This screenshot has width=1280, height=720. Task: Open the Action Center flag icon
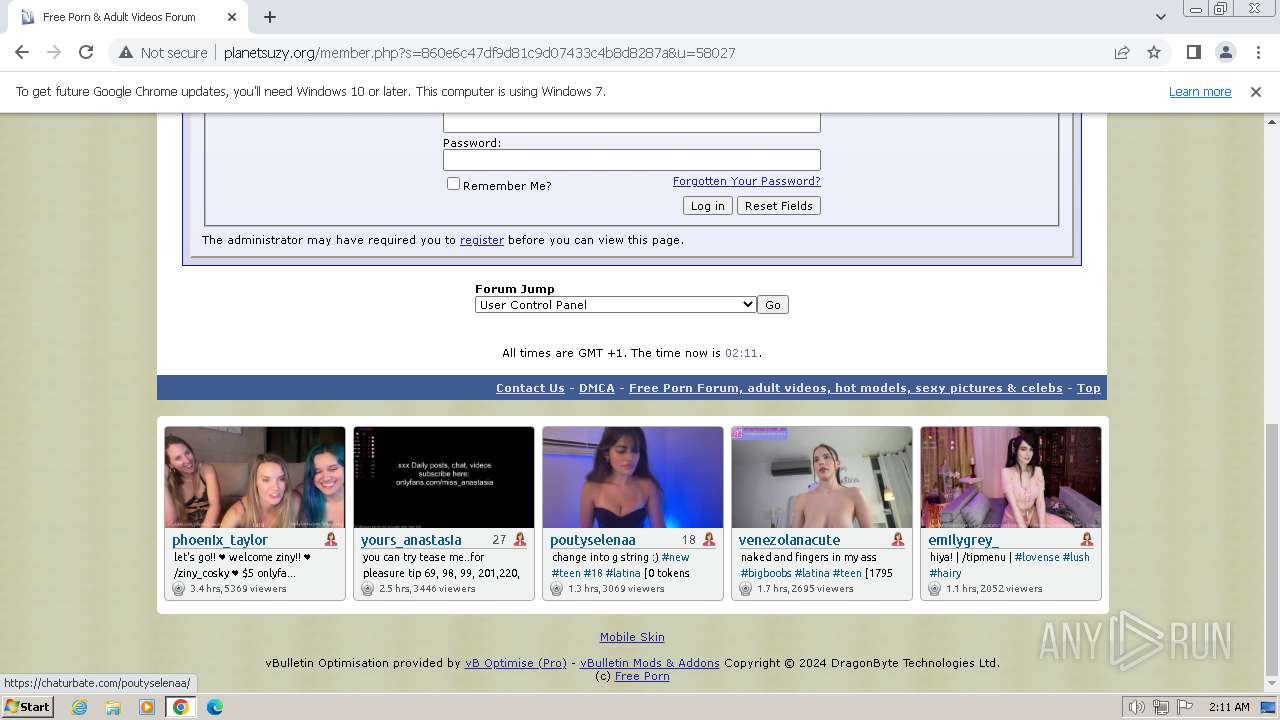tap(1183, 707)
